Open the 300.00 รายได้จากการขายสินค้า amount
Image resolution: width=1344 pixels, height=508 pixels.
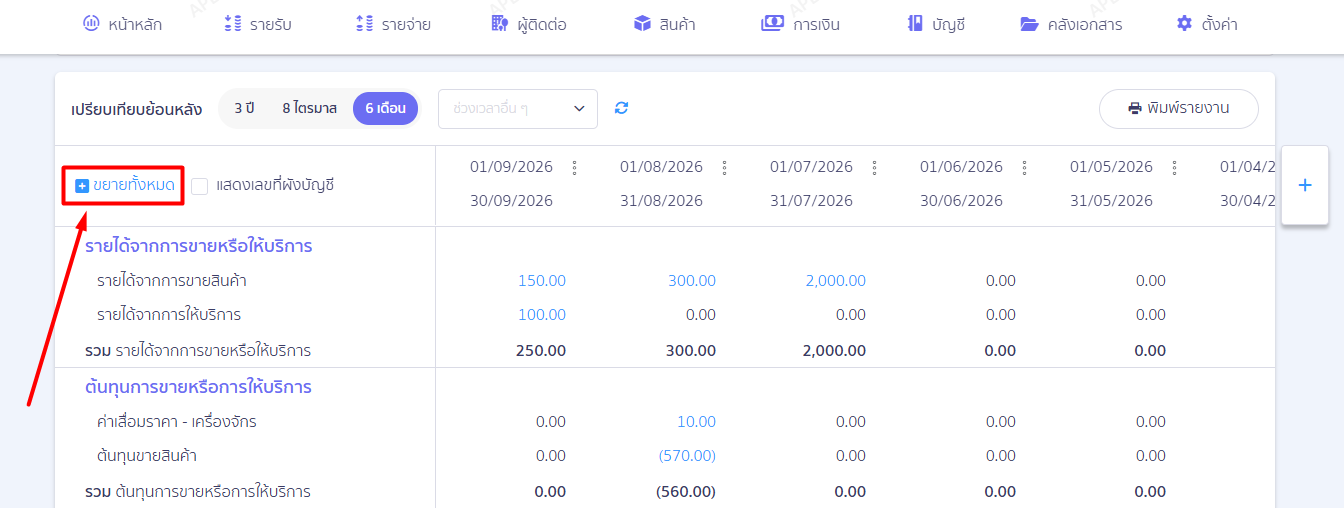coord(692,281)
